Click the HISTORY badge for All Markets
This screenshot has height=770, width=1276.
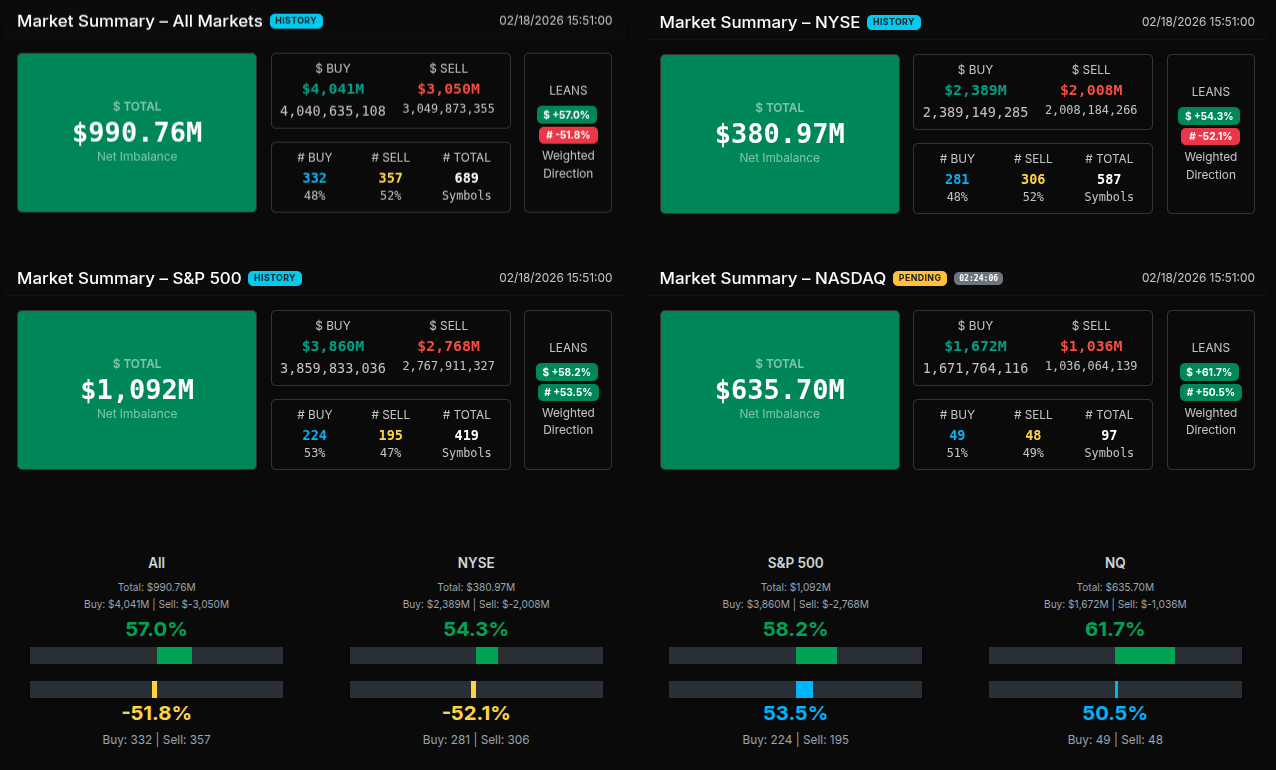tap(297, 21)
